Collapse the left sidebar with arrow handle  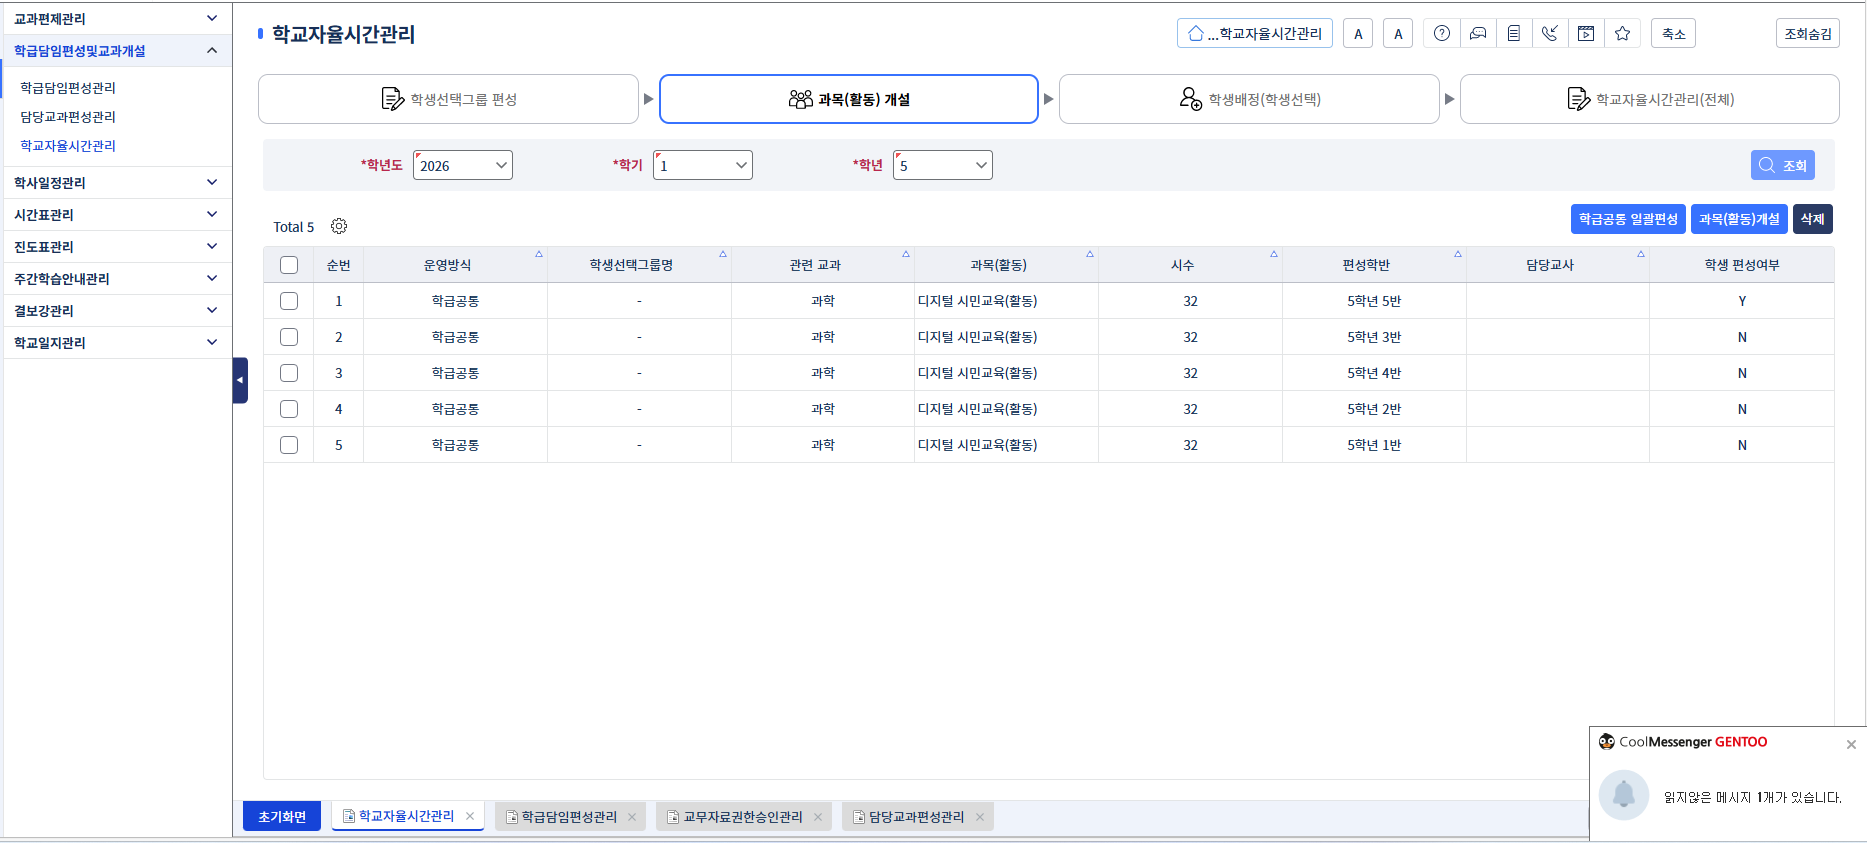coord(240,380)
